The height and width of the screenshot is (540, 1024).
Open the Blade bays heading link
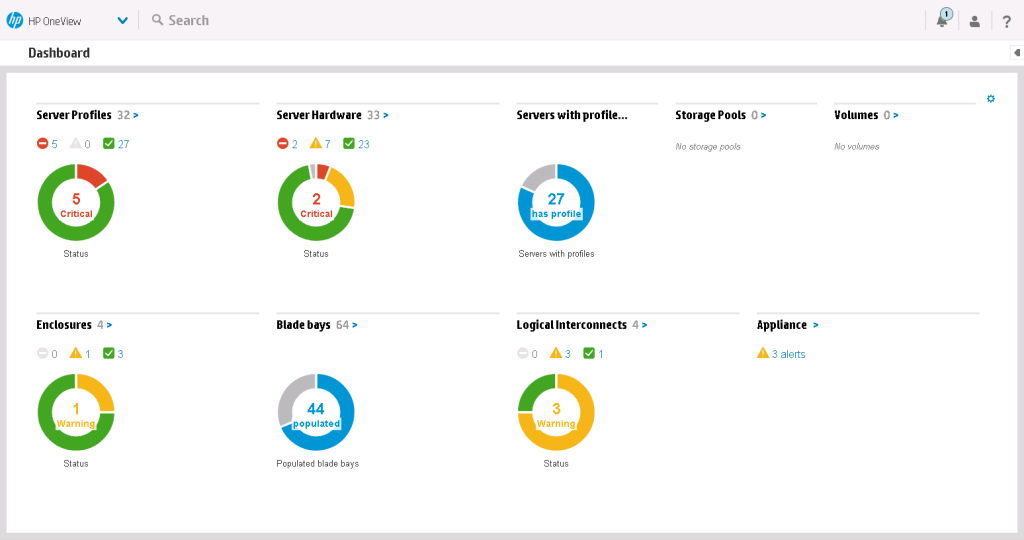[303, 325]
